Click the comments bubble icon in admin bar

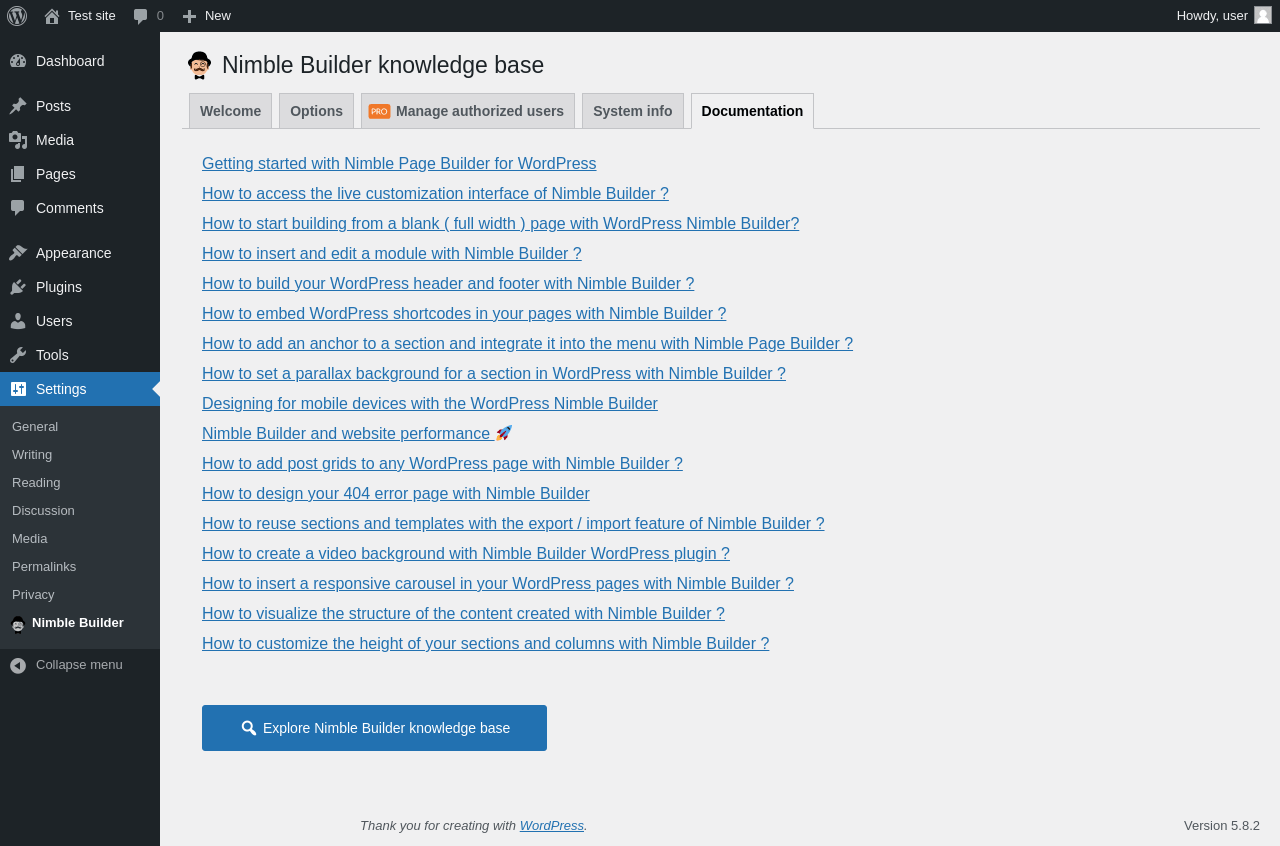click(x=141, y=16)
